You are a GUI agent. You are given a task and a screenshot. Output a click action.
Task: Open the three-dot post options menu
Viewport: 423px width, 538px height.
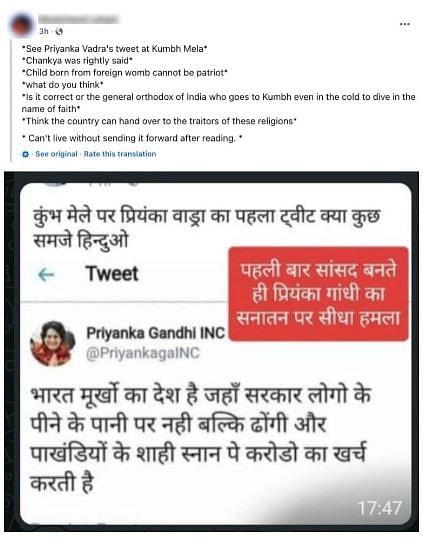pyautogui.click(x=405, y=24)
